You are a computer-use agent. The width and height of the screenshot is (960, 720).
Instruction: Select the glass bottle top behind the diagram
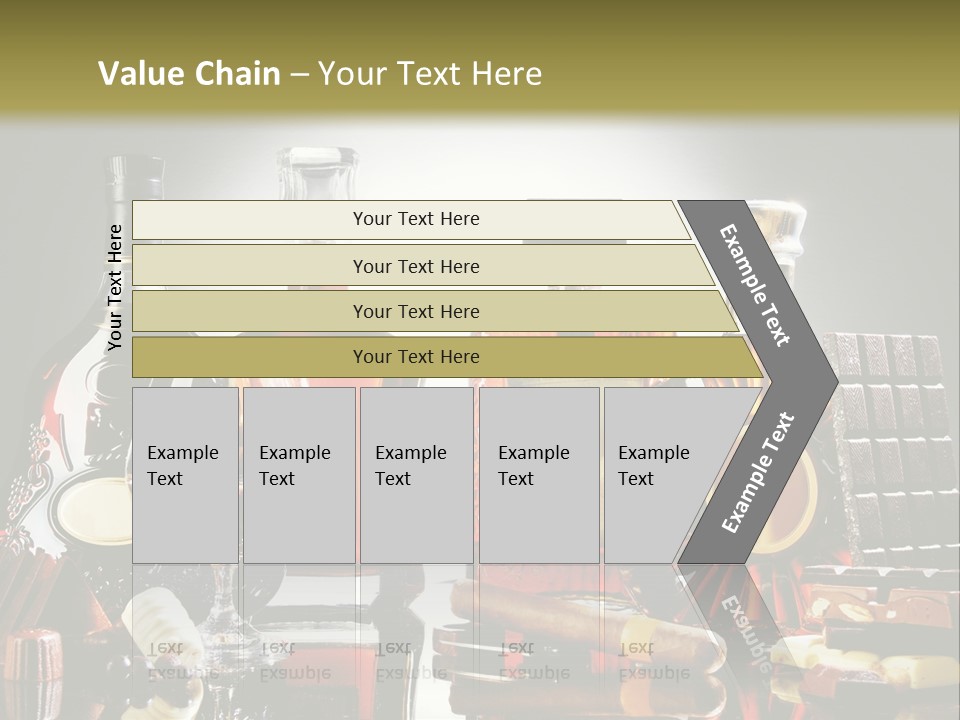pos(317,173)
